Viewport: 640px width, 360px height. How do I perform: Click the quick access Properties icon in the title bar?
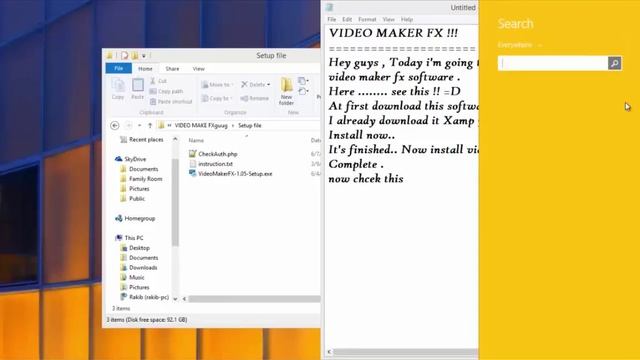(x=125, y=55)
